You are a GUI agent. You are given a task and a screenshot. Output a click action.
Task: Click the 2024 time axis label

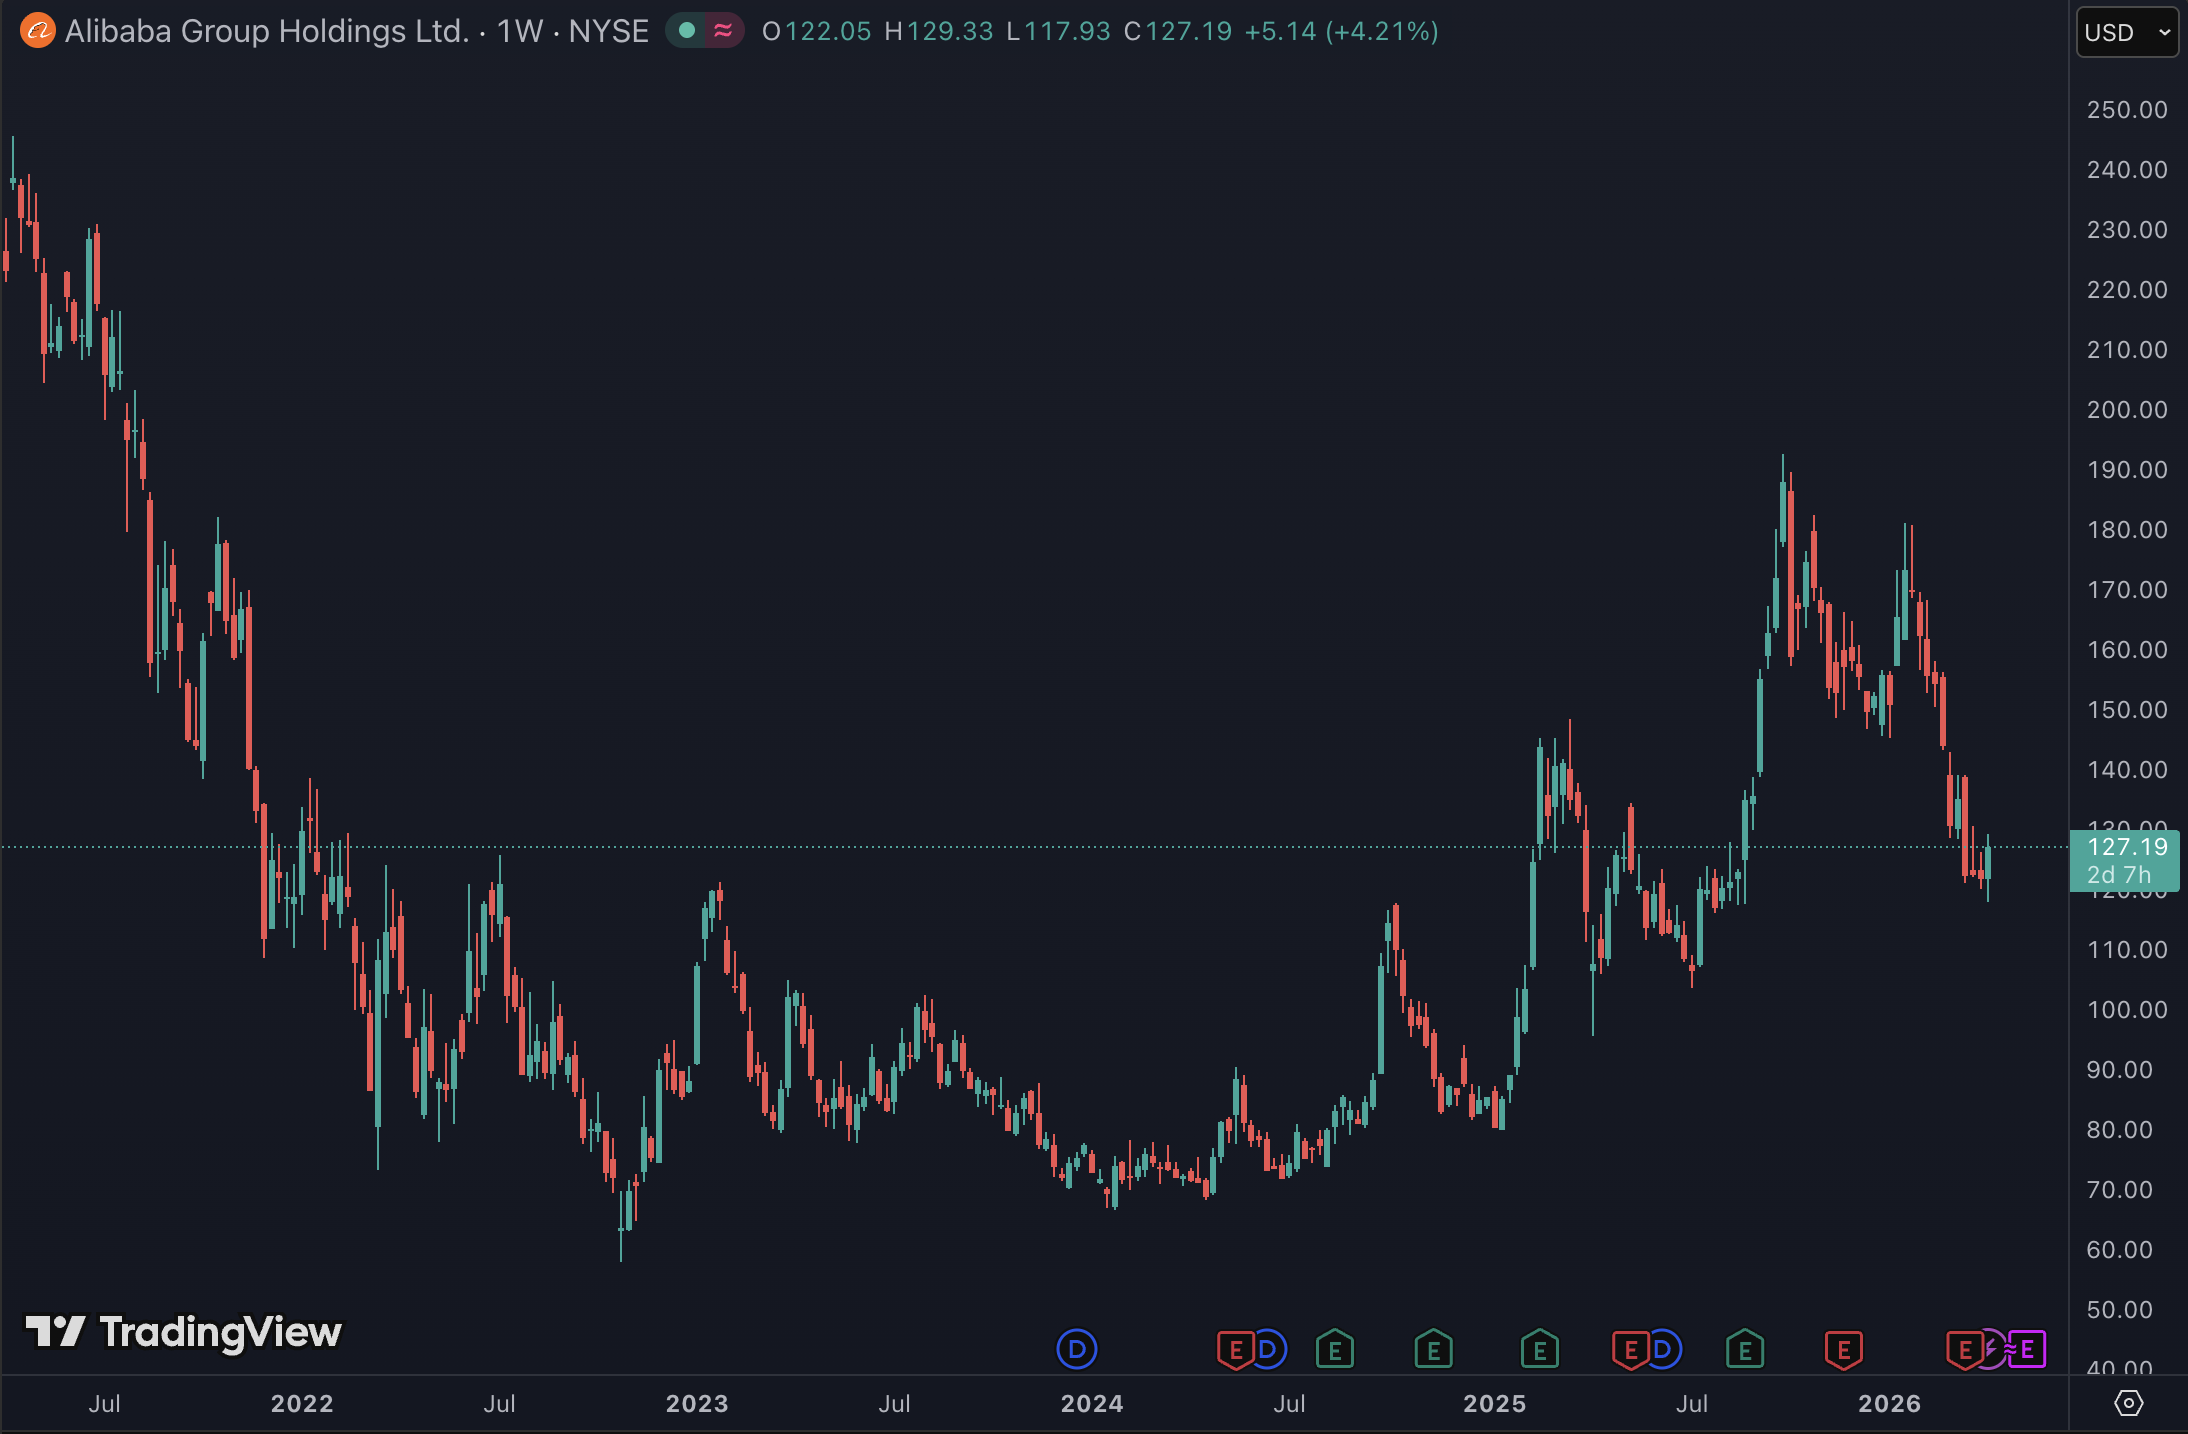point(1092,1403)
